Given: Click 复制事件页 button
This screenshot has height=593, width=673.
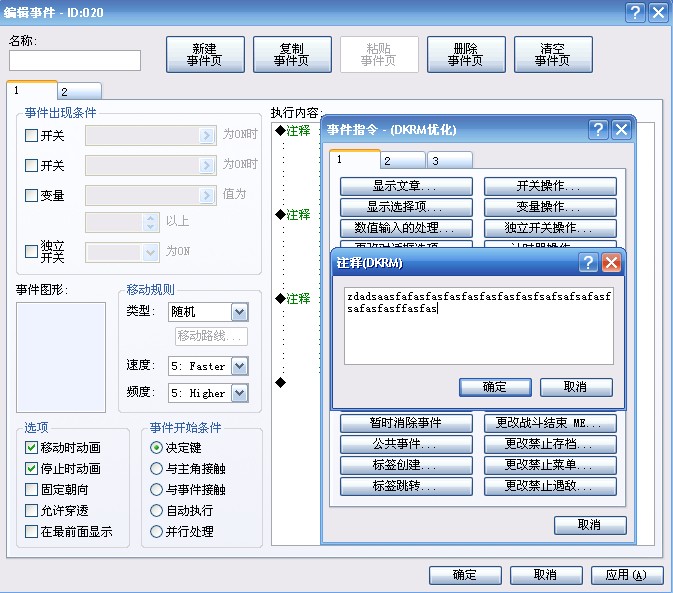Looking at the screenshot, I should [x=292, y=54].
